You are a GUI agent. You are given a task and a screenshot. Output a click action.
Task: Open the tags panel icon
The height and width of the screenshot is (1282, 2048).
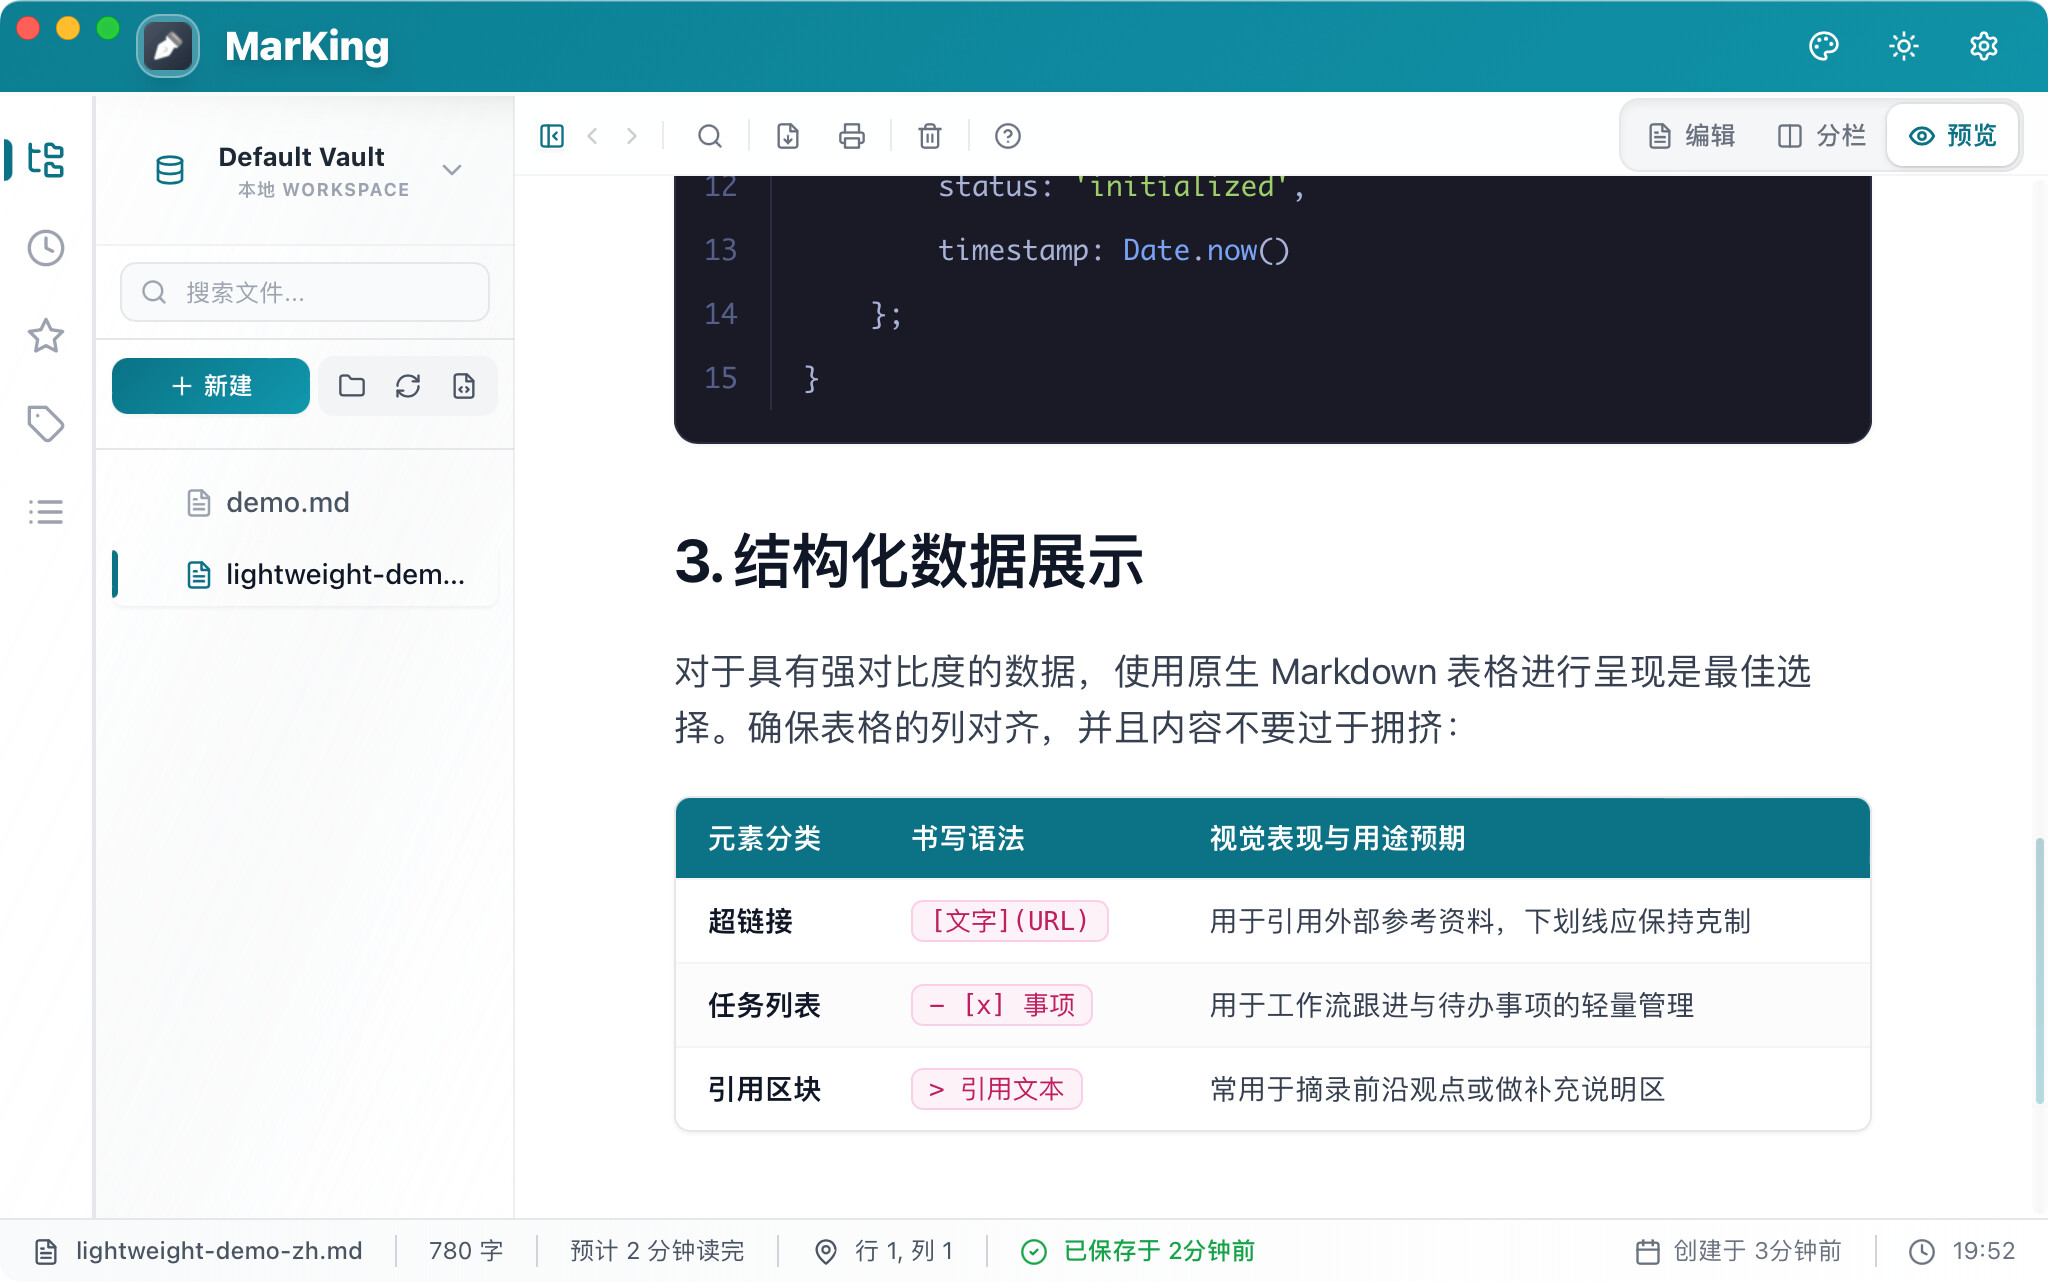pos(46,424)
